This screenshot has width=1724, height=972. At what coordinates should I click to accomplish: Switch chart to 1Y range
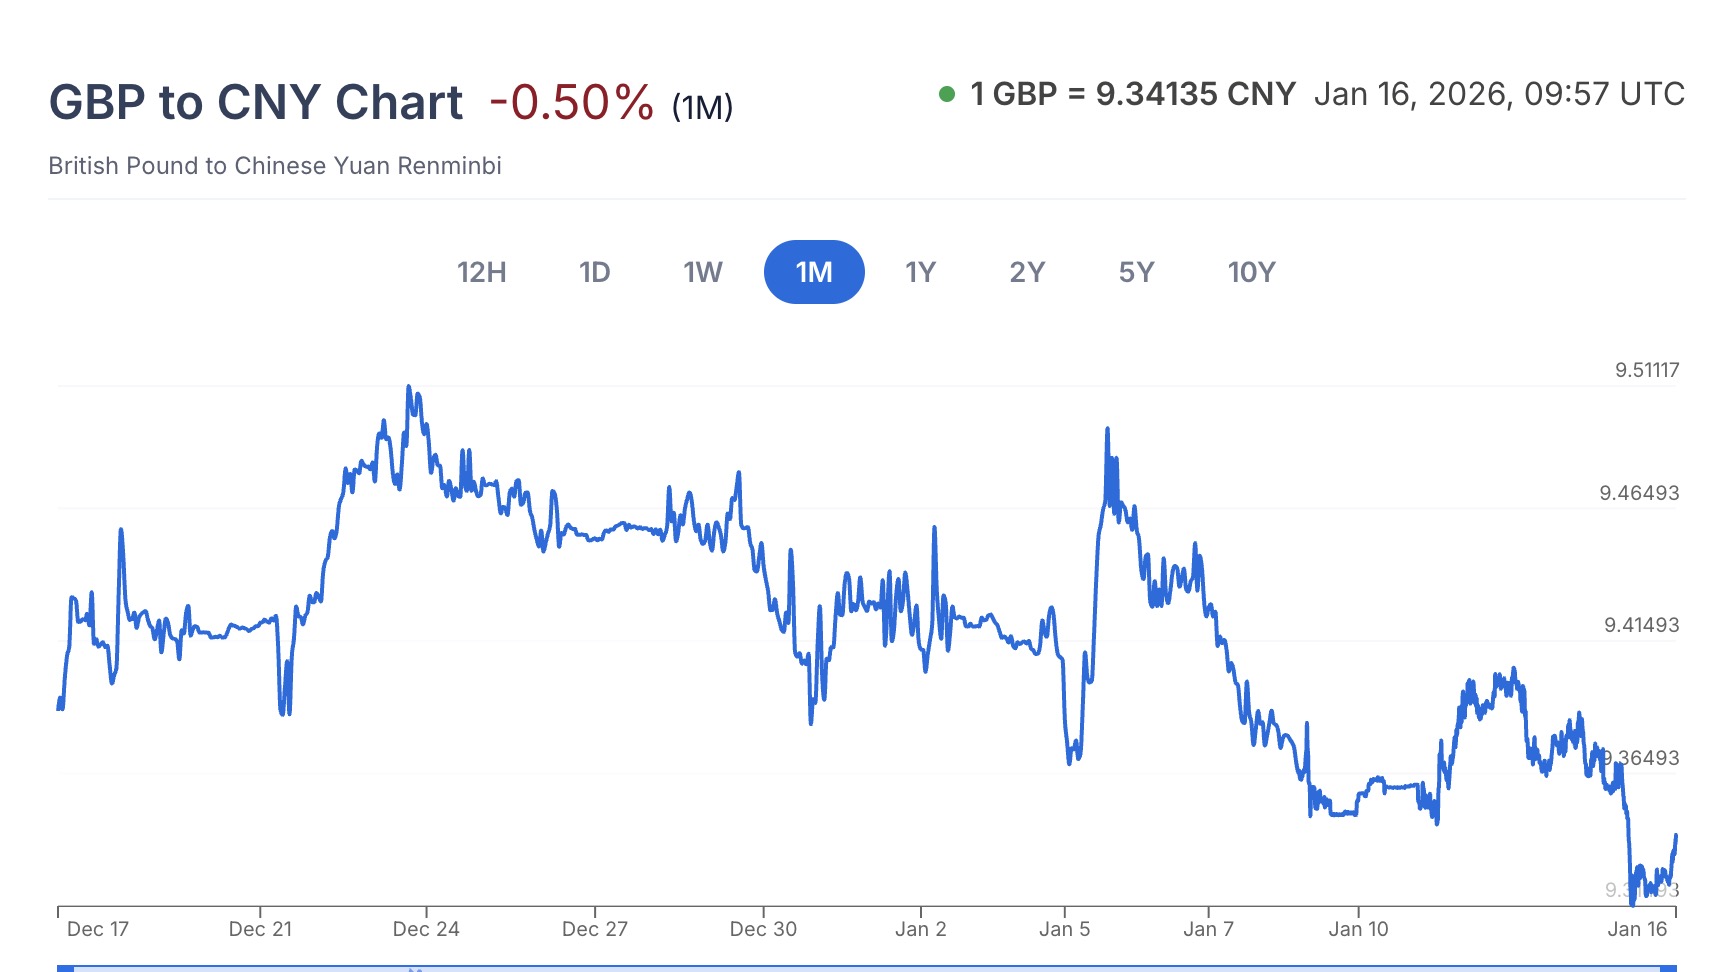920,272
